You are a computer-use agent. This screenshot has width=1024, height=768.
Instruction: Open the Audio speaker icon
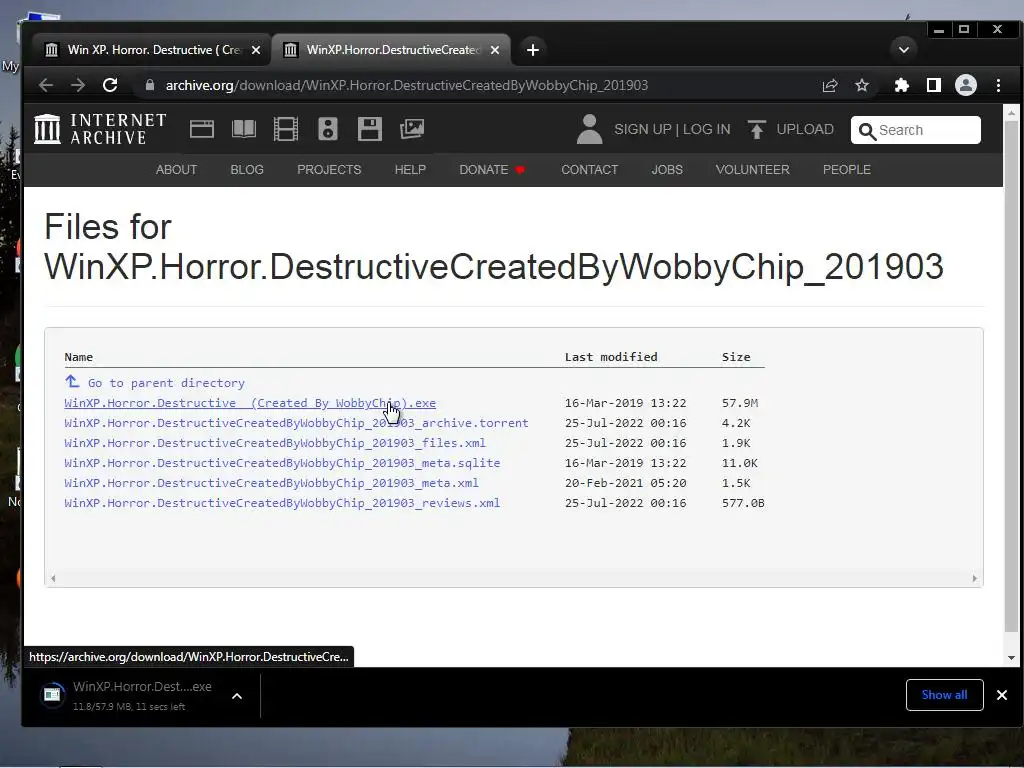tap(328, 129)
